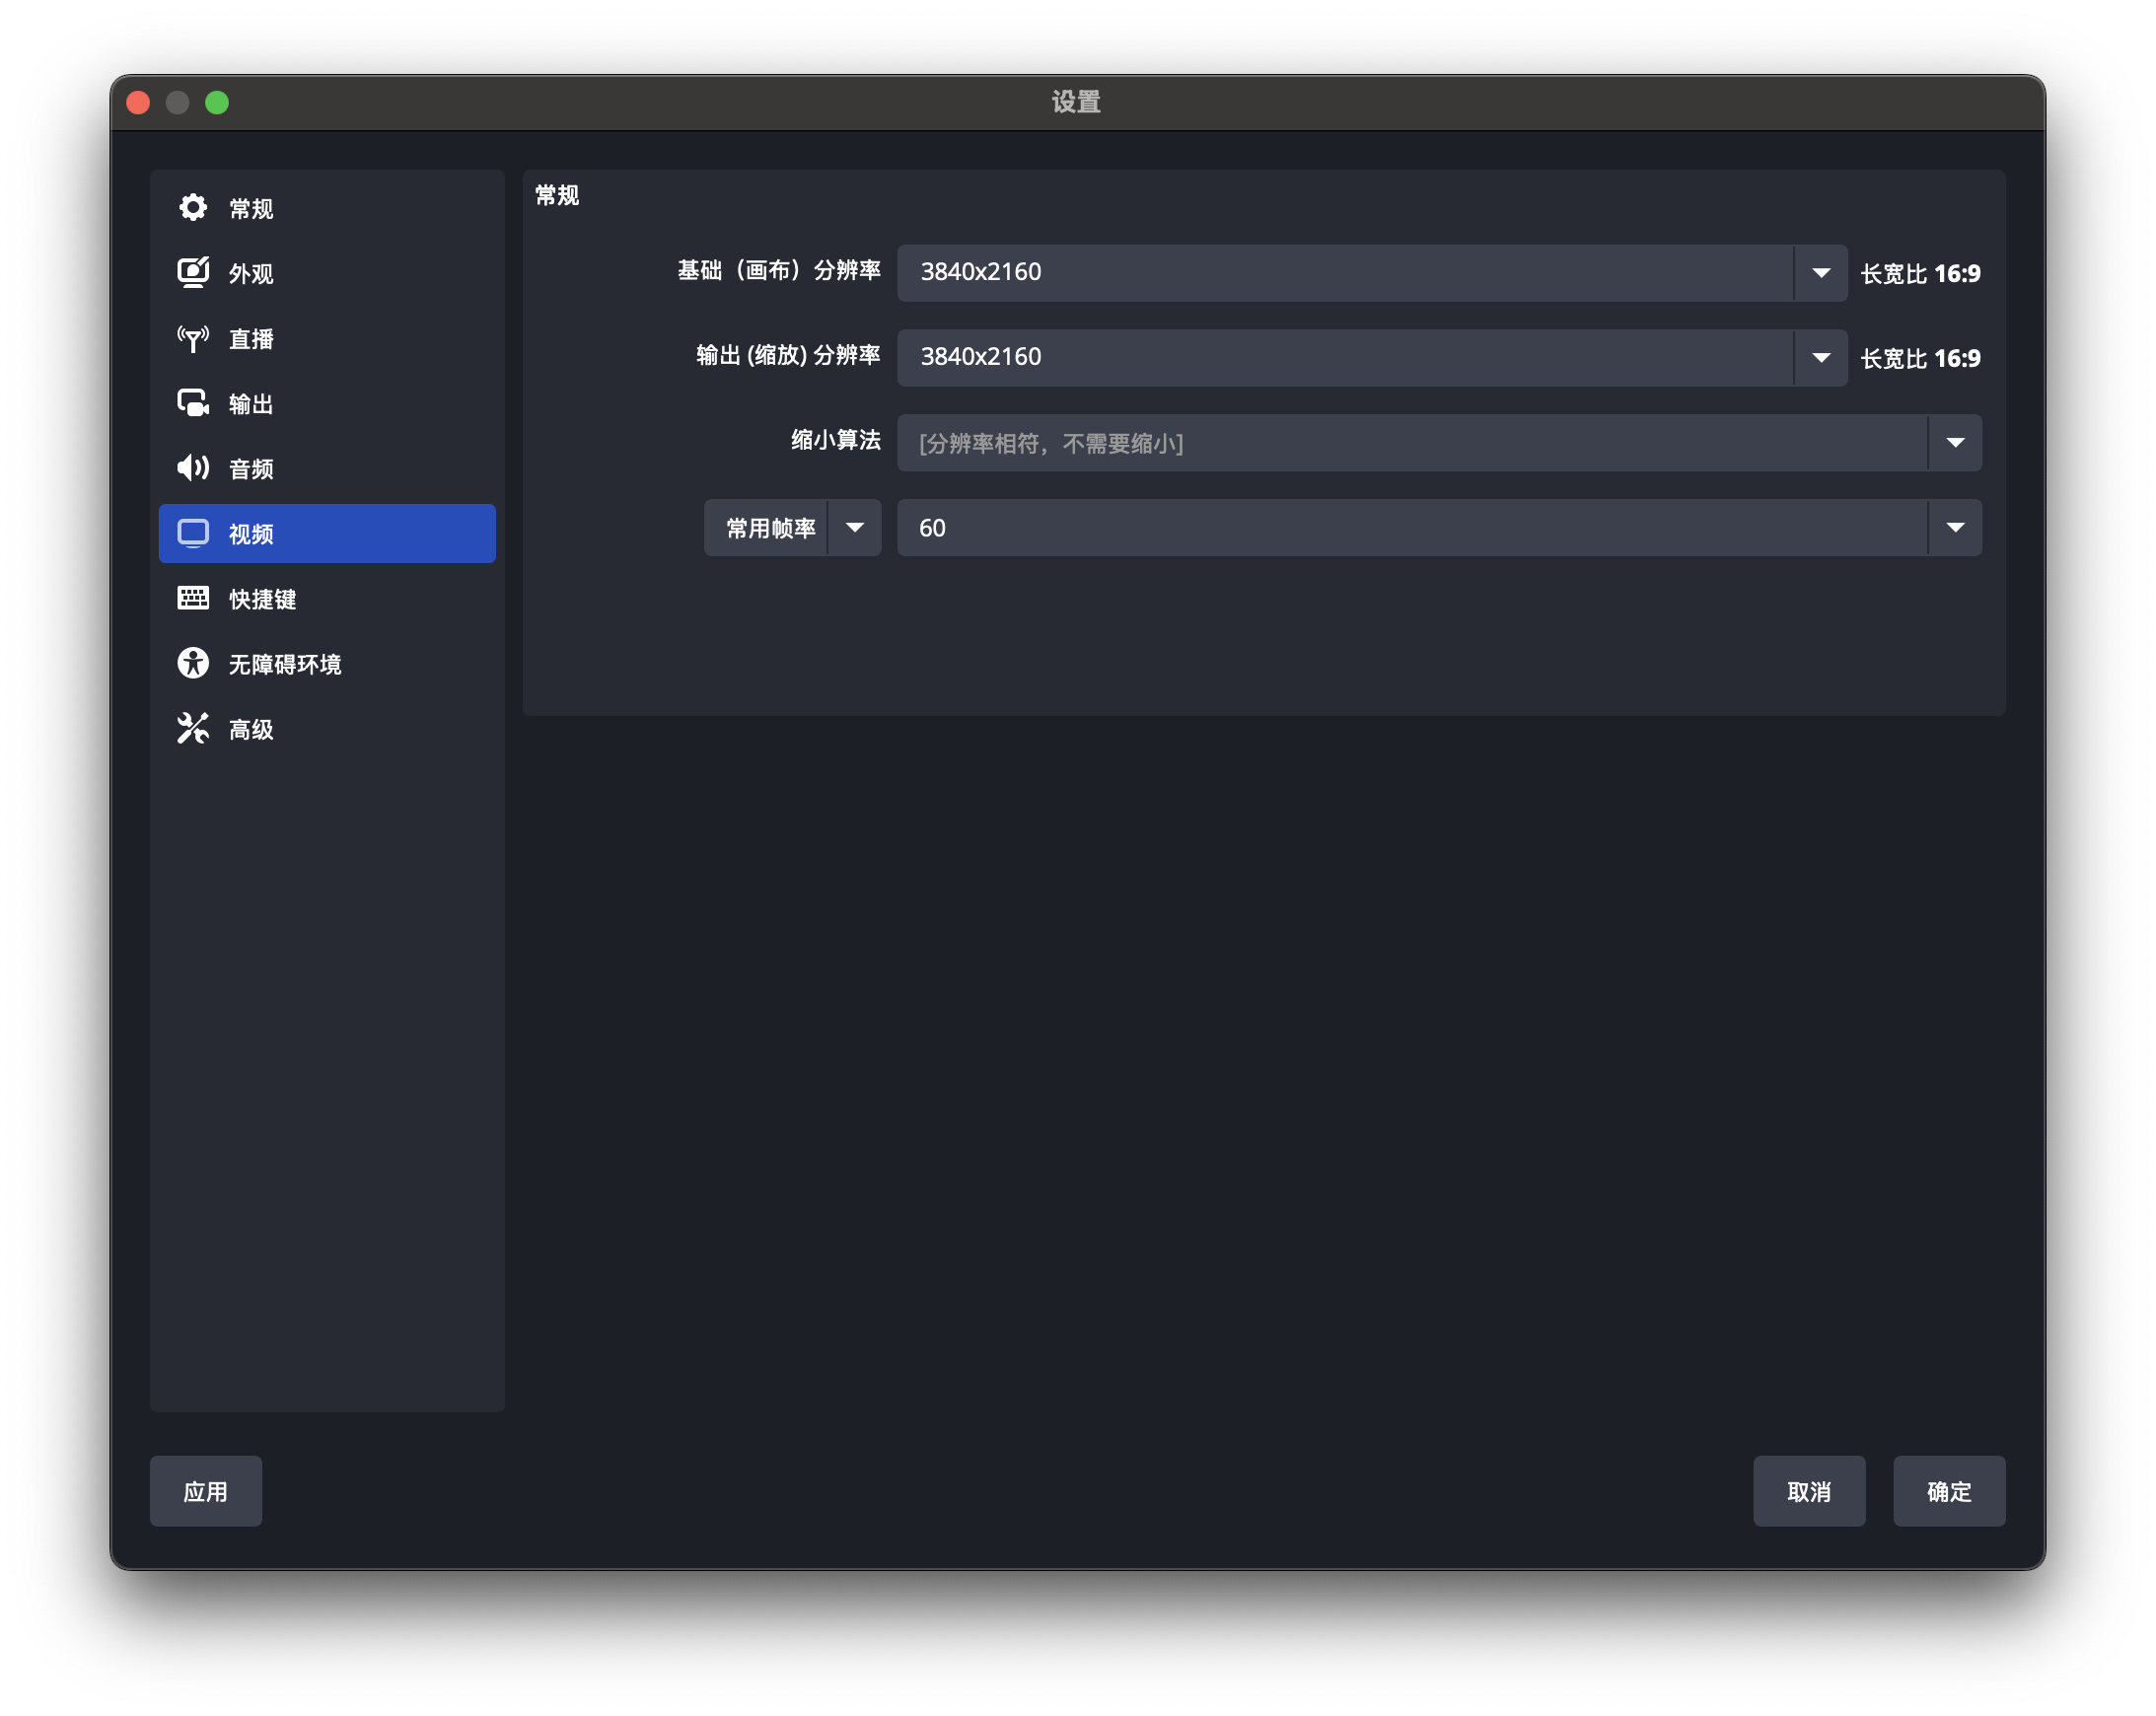Viewport: 2156px width, 1716px height.
Task: Click the 常规 section heading in video panel
Action: [557, 195]
